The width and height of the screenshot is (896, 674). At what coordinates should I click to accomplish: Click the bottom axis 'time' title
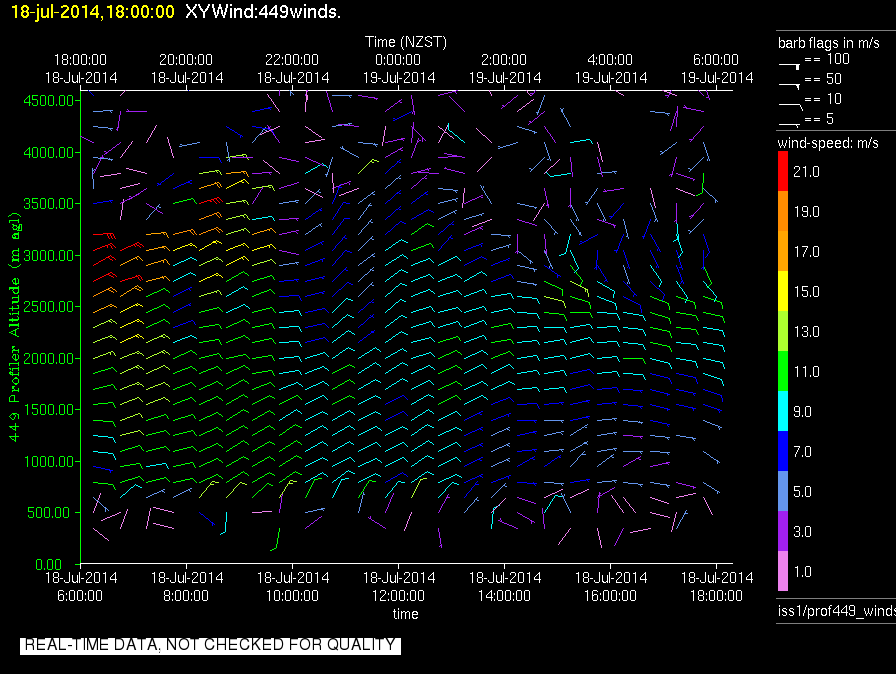(x=405, y=614)
